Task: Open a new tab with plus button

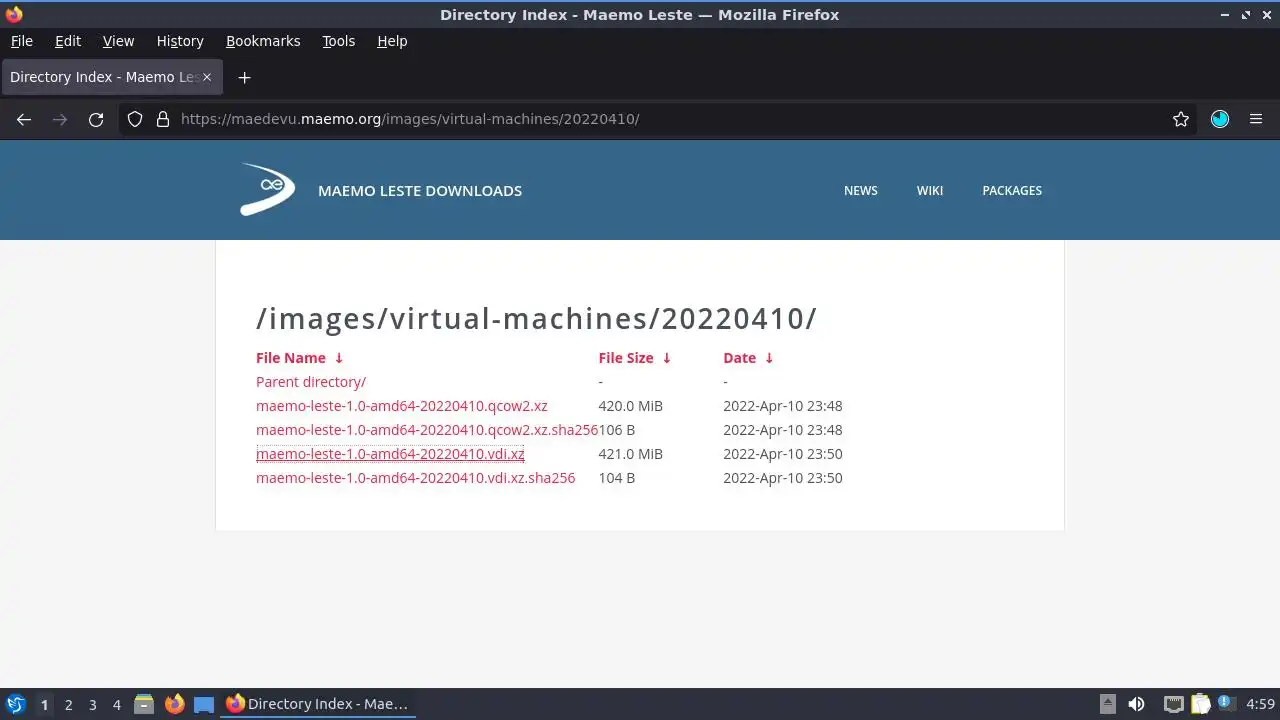Action: pos(244,77)
